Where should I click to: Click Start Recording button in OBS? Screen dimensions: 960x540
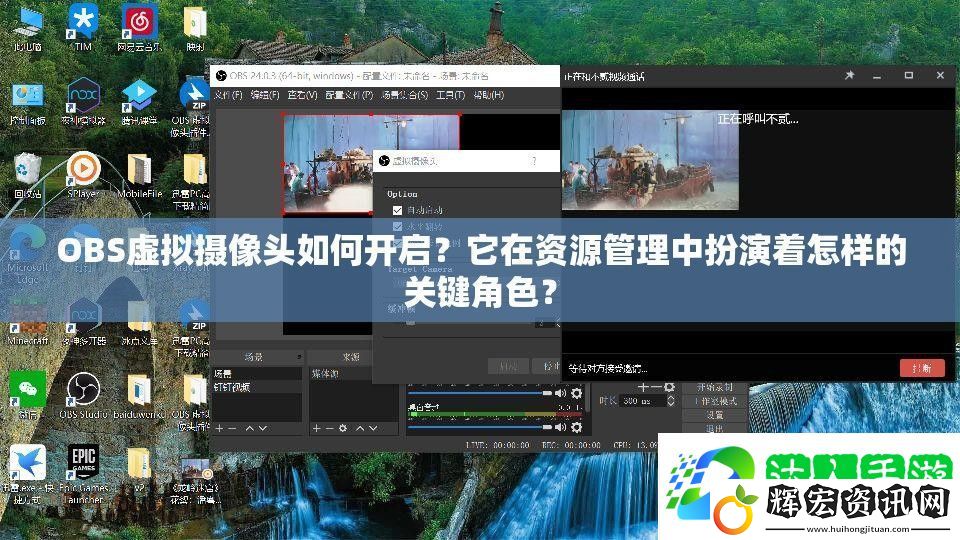tap(714, 388)
